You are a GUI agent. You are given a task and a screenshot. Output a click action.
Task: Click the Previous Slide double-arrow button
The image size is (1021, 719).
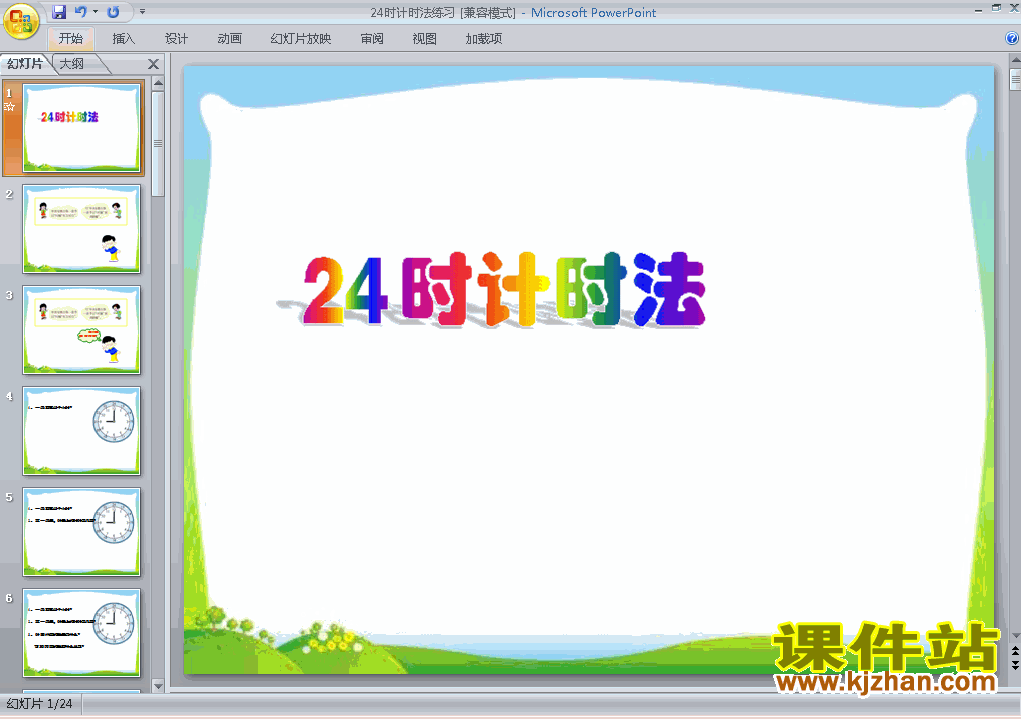point(1015,651)
